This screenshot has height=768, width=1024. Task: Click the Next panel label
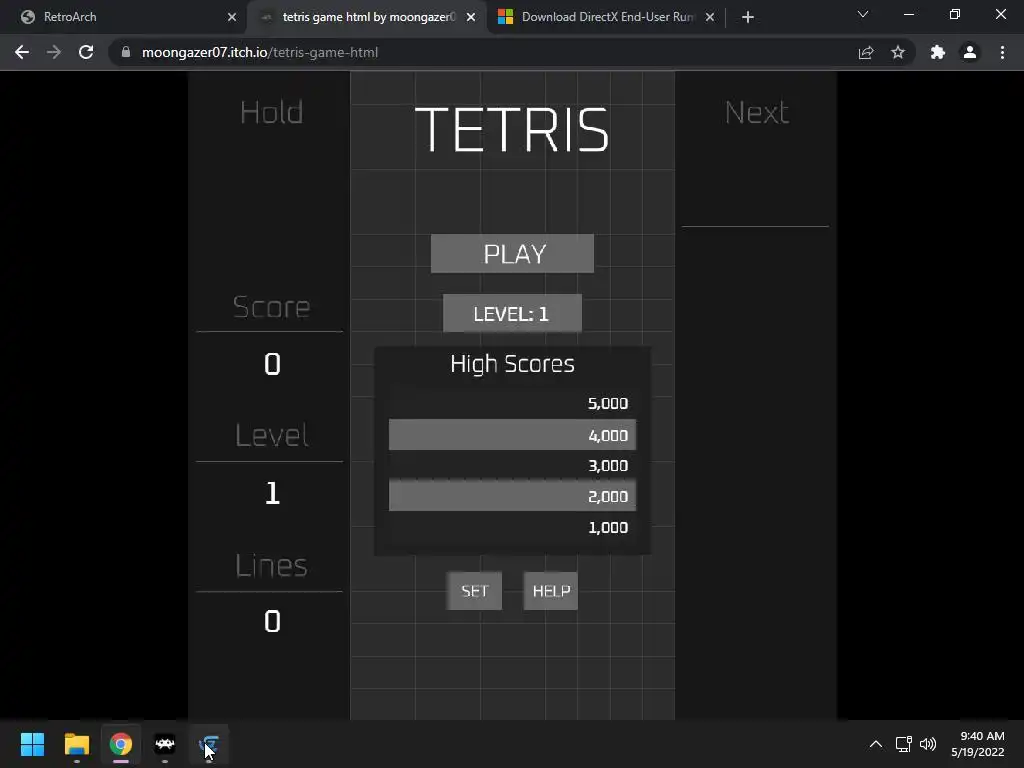(757, 112)
